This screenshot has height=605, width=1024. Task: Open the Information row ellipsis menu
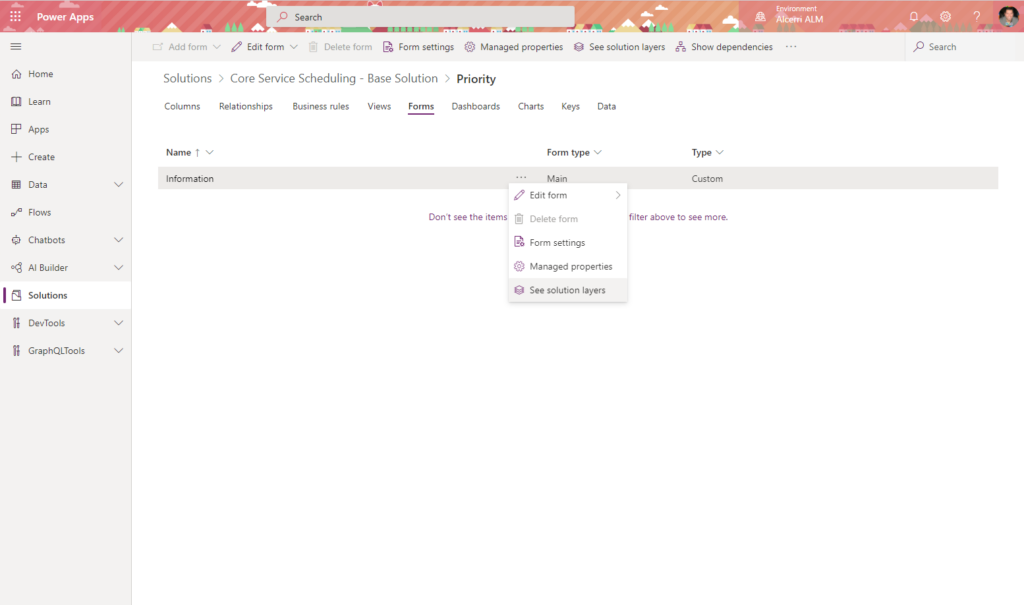[521, 178]
